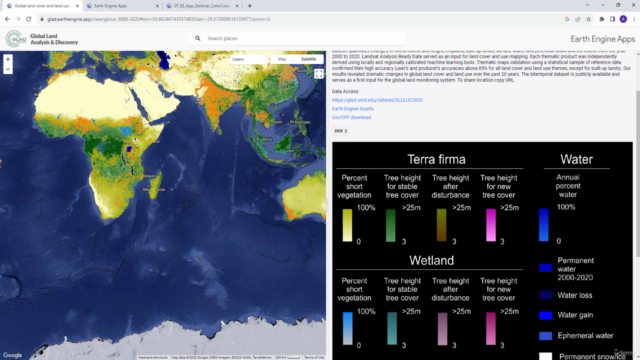Image resolution: width=640 pixels, height=360 pixels.
Task: Click the Wetland legend heading
Action: pyautogui.click(x=431, y=260)
